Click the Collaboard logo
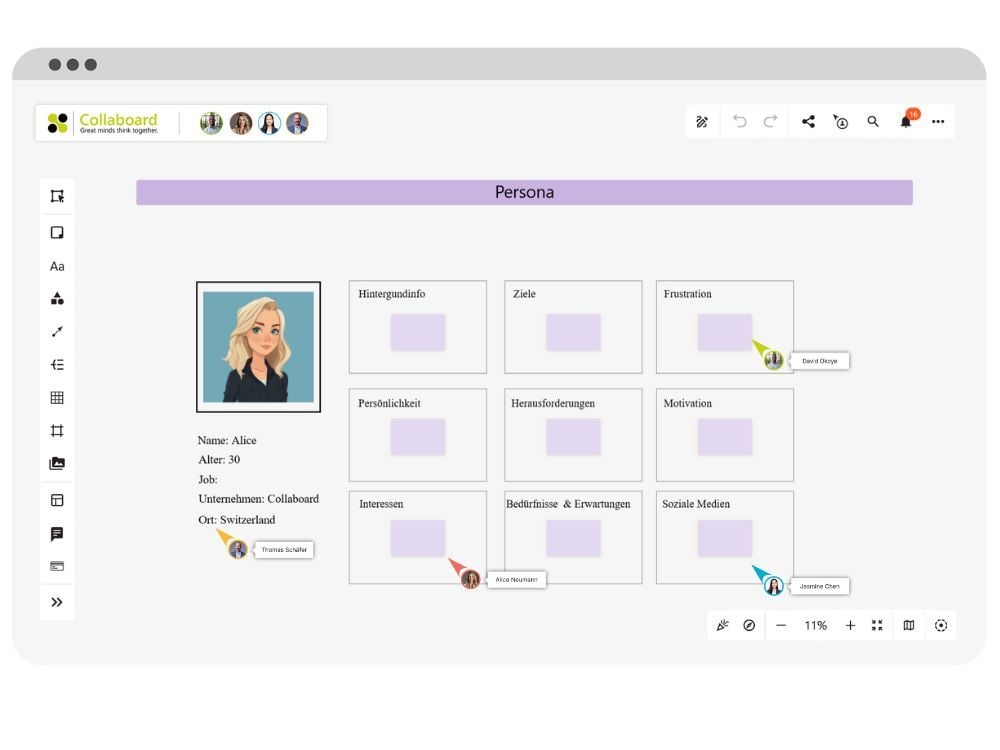 [104, 123]
